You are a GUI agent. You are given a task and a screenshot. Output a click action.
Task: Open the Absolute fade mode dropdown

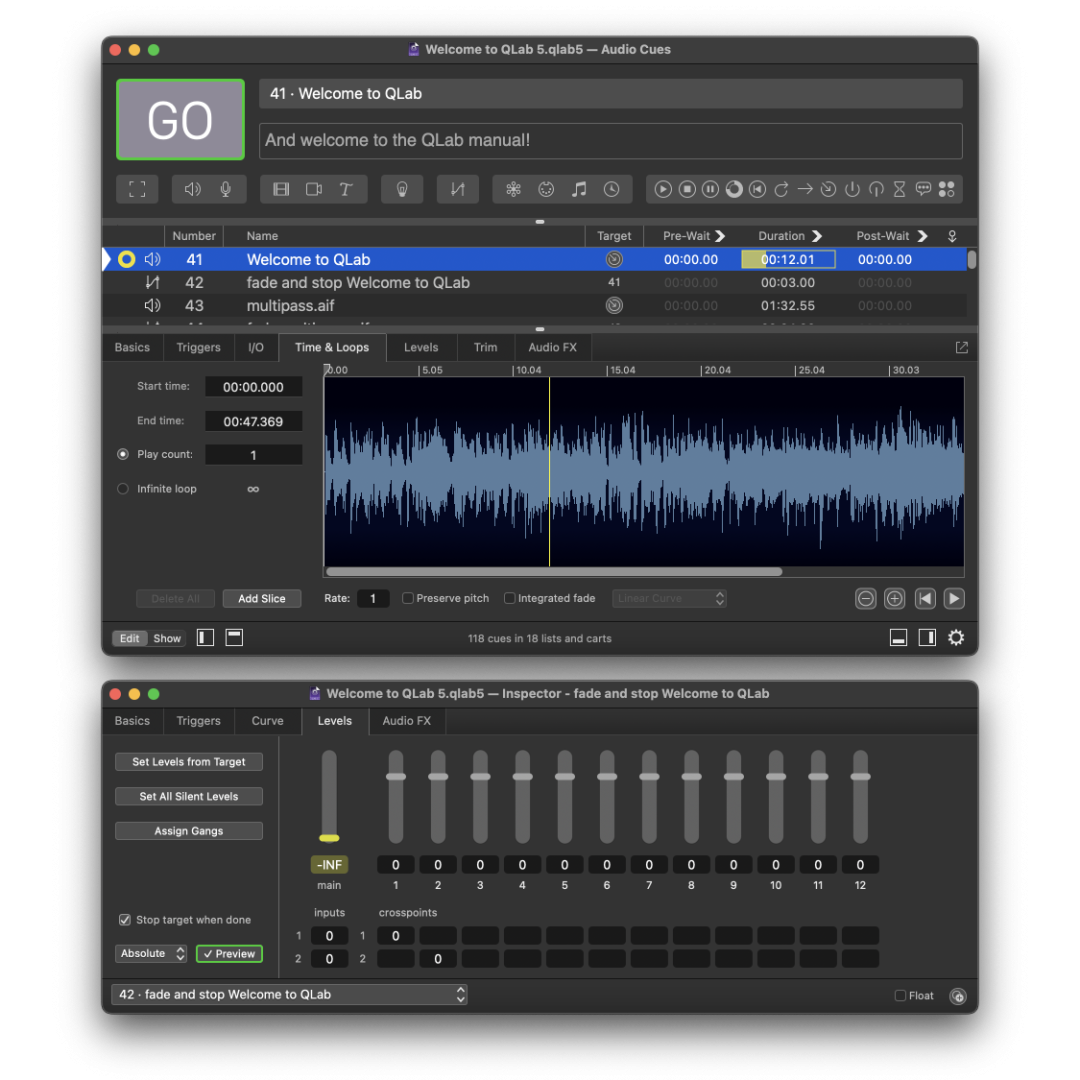pos(151,953)
